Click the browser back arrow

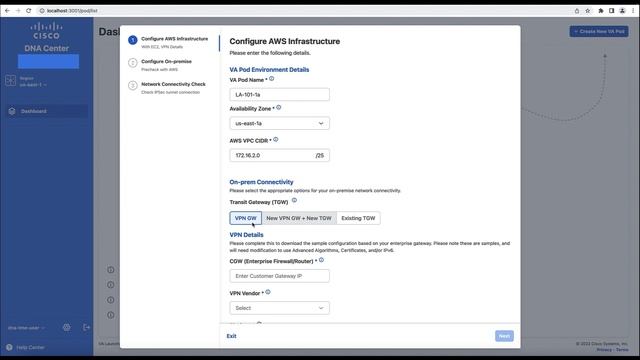pos(7,11)
